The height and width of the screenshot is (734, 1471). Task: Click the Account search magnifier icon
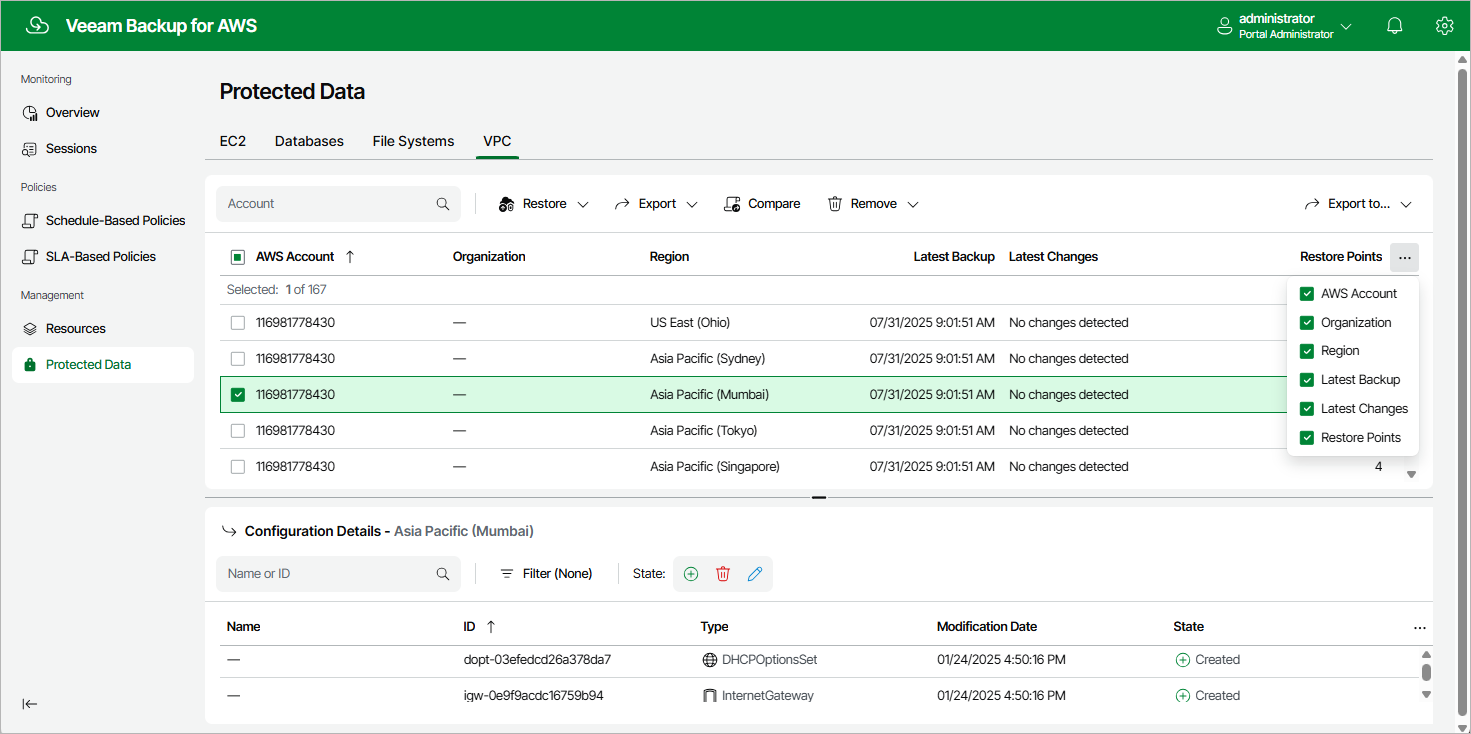(x=443, y=204)
